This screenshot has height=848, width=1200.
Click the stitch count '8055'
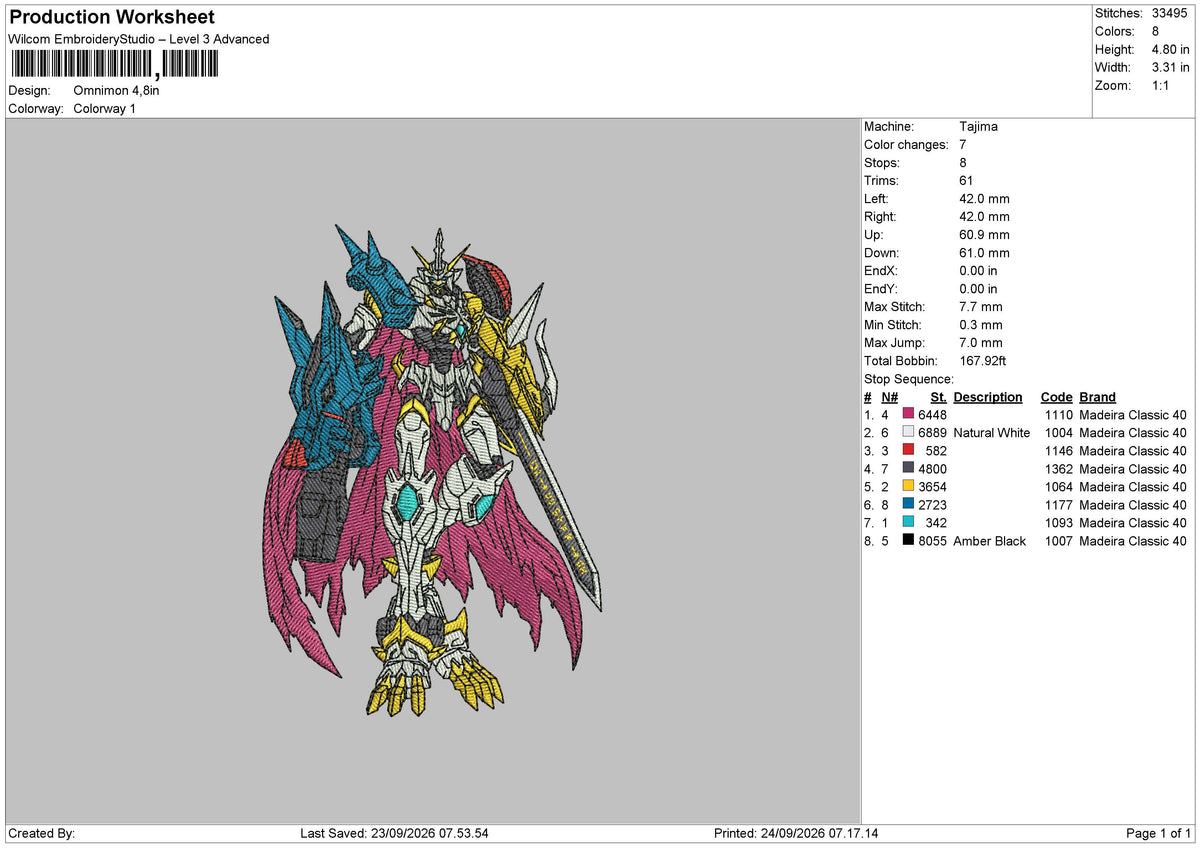932,541
